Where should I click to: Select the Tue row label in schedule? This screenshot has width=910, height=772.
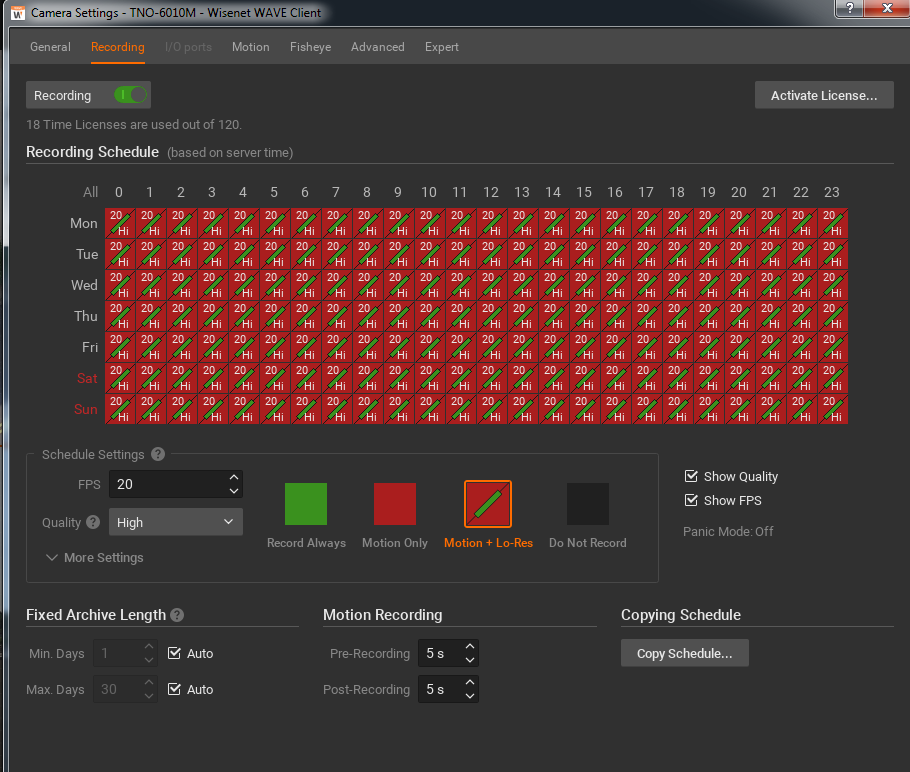pyautogui.click(x=87, y=254)
